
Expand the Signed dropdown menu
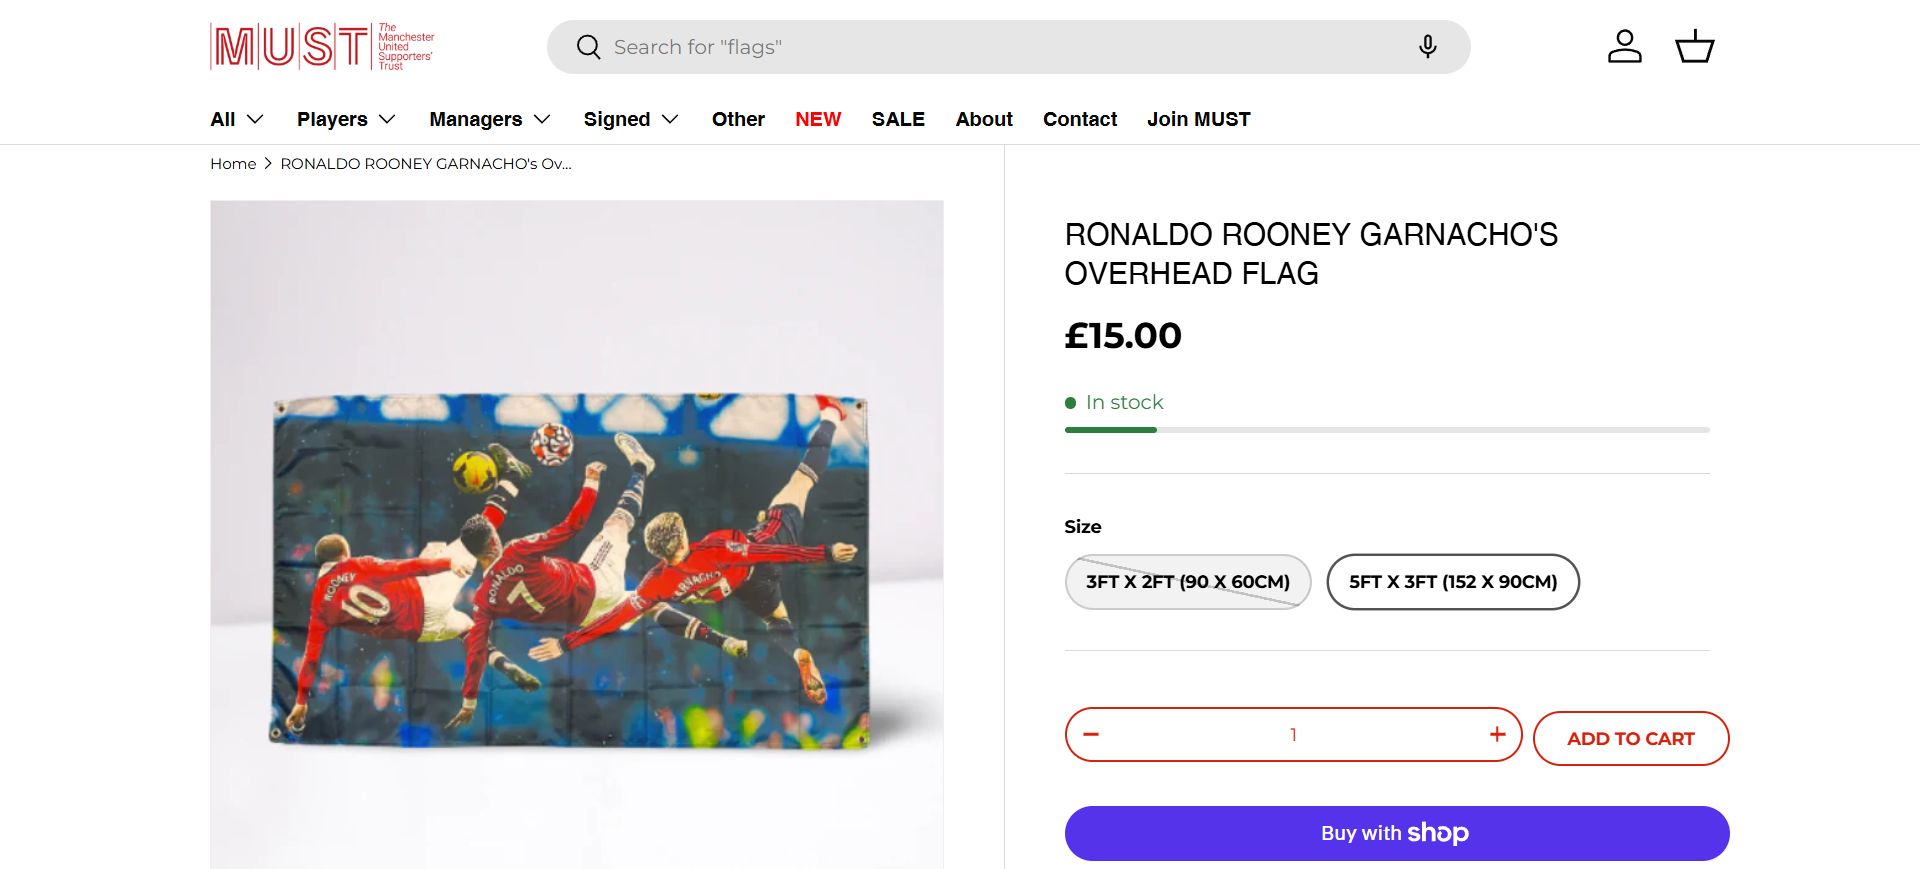(631, 119)
